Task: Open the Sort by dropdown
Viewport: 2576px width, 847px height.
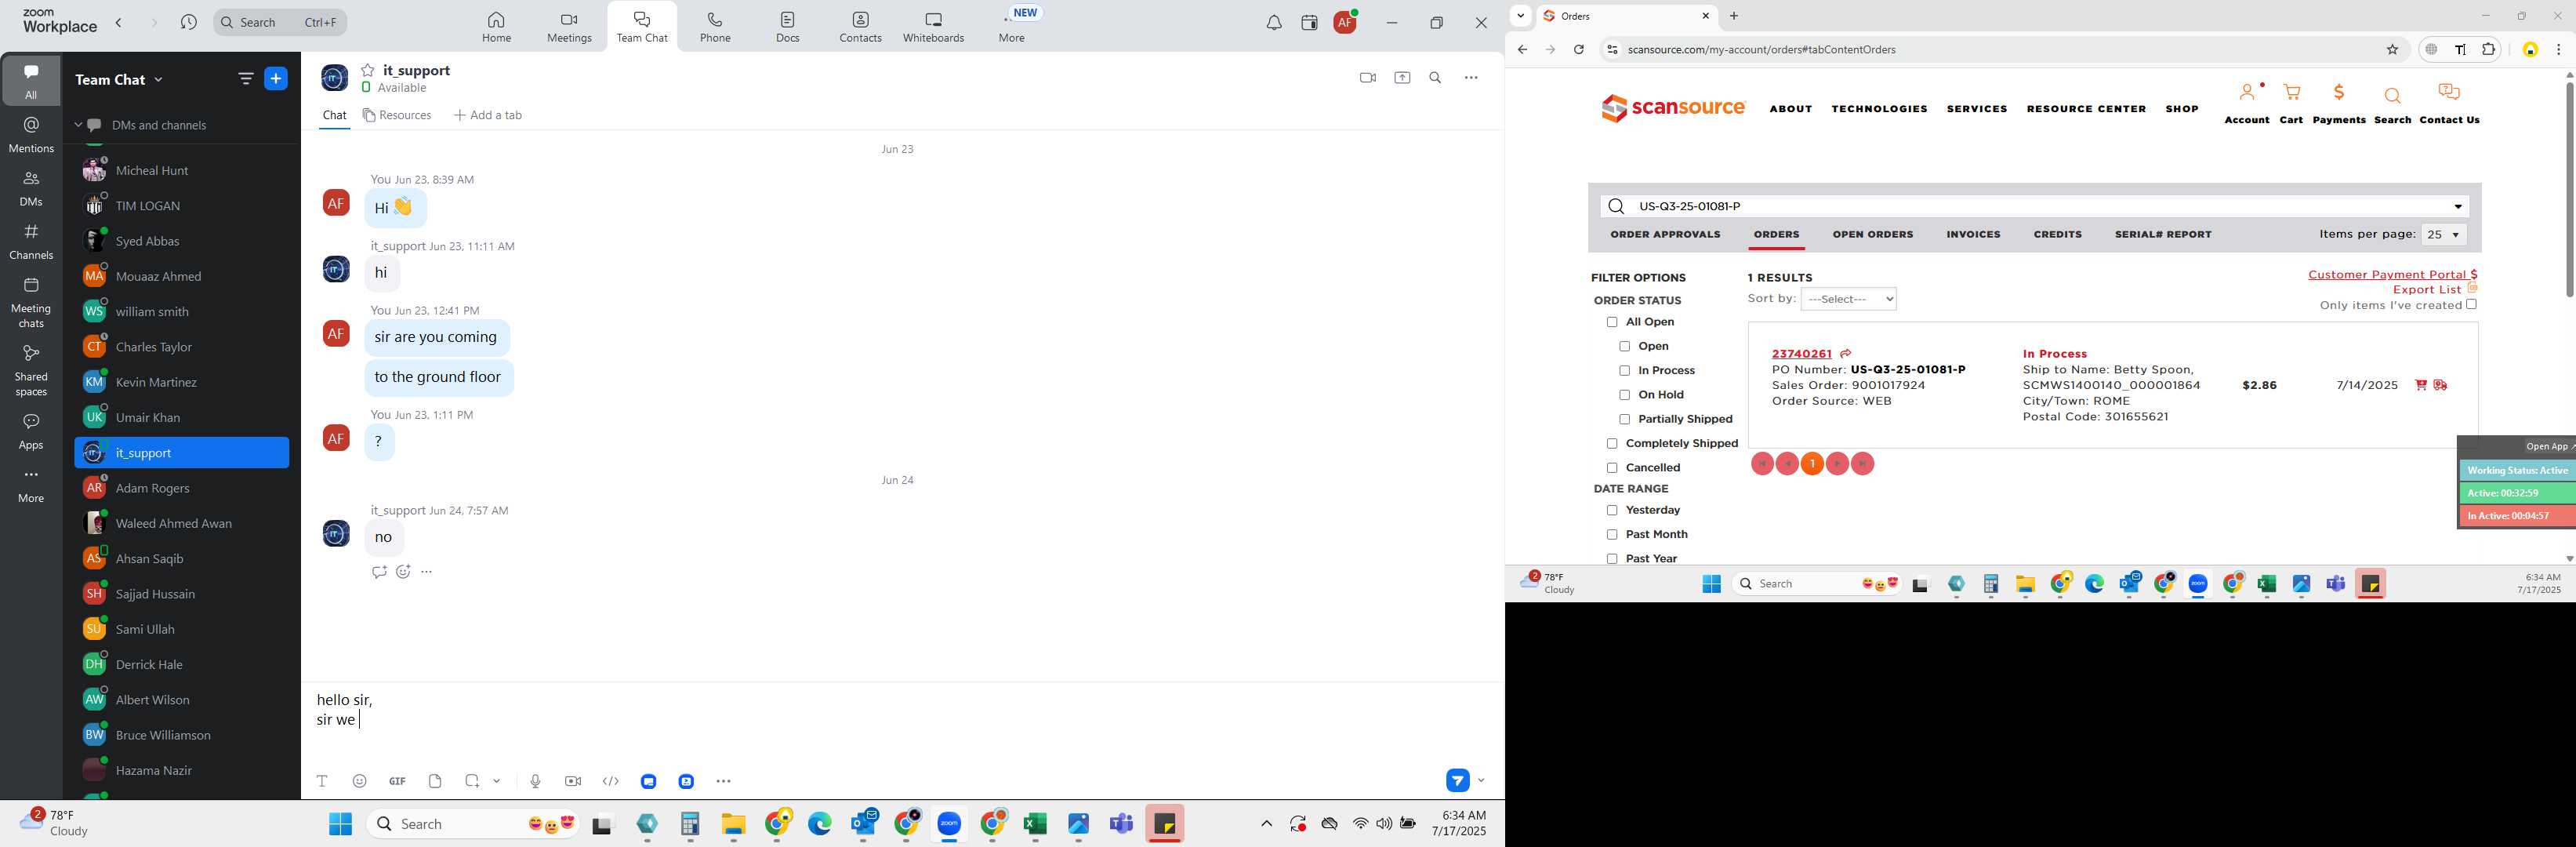Action: point(1848,299)
